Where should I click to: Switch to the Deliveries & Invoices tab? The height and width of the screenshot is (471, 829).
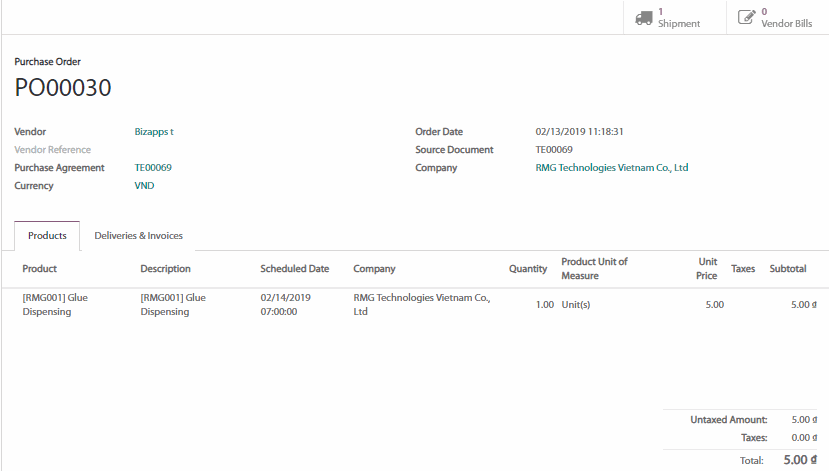coord(138,236)
